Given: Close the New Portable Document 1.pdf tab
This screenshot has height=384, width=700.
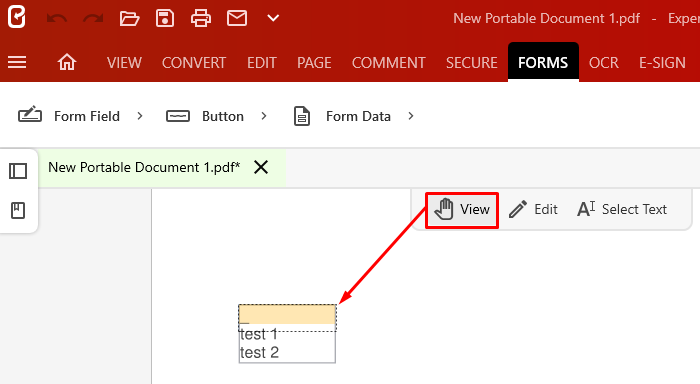Looking at the screenshot, I should click(261, 167).
